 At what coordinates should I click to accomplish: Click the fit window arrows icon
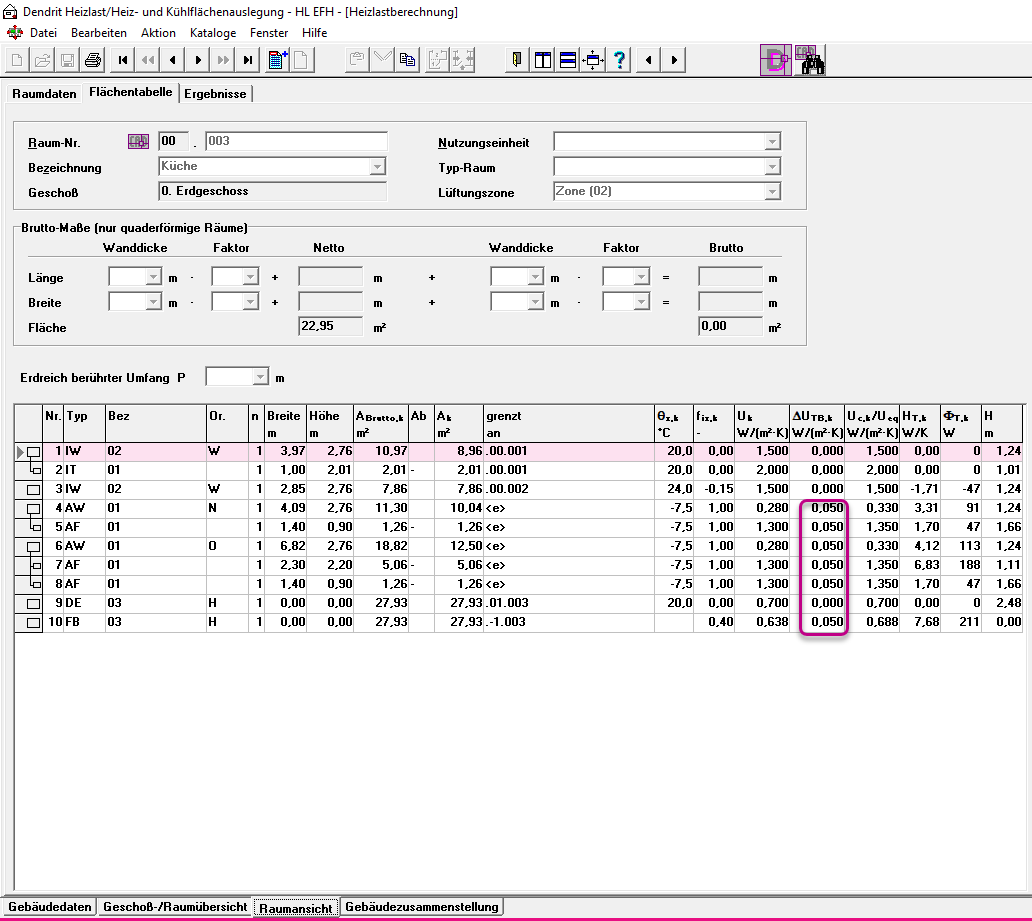594,61
